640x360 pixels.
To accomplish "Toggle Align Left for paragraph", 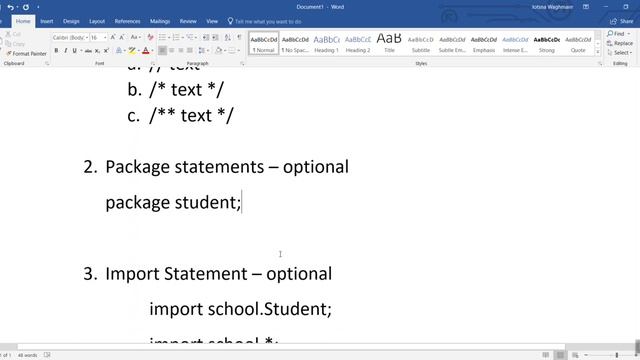I will point(162,51).
